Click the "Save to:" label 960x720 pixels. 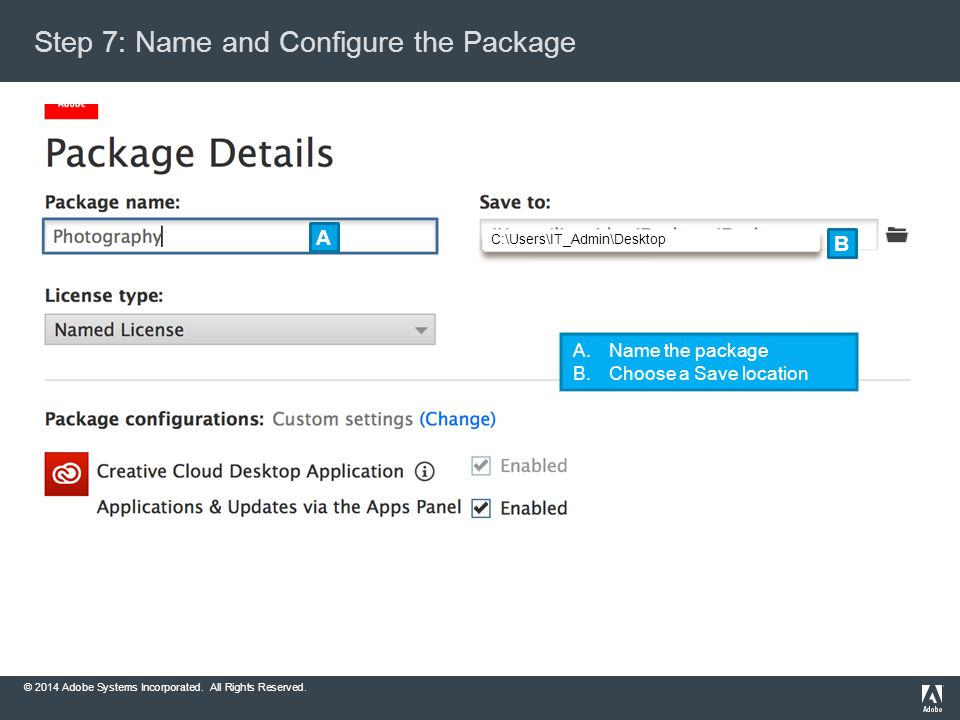(x=515, y=202)
